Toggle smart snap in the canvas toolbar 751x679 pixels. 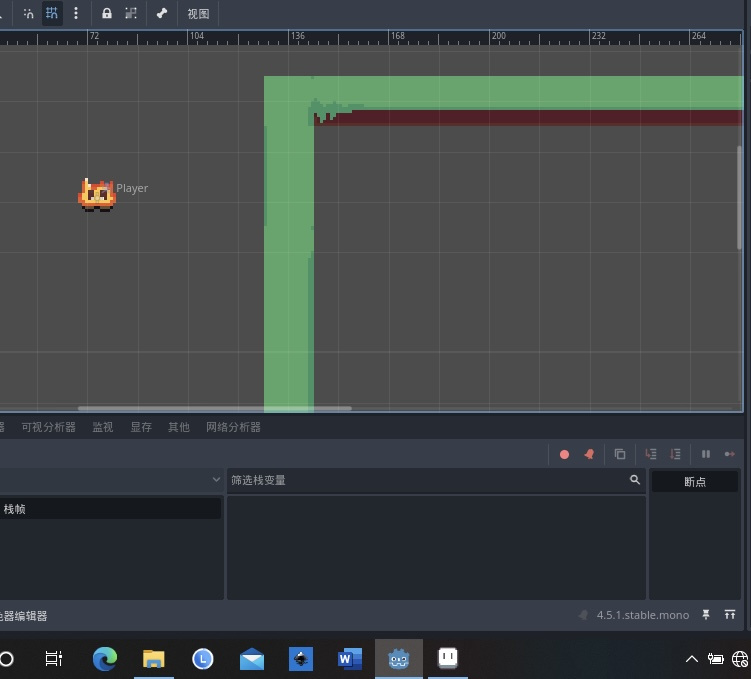coord(28,13)
